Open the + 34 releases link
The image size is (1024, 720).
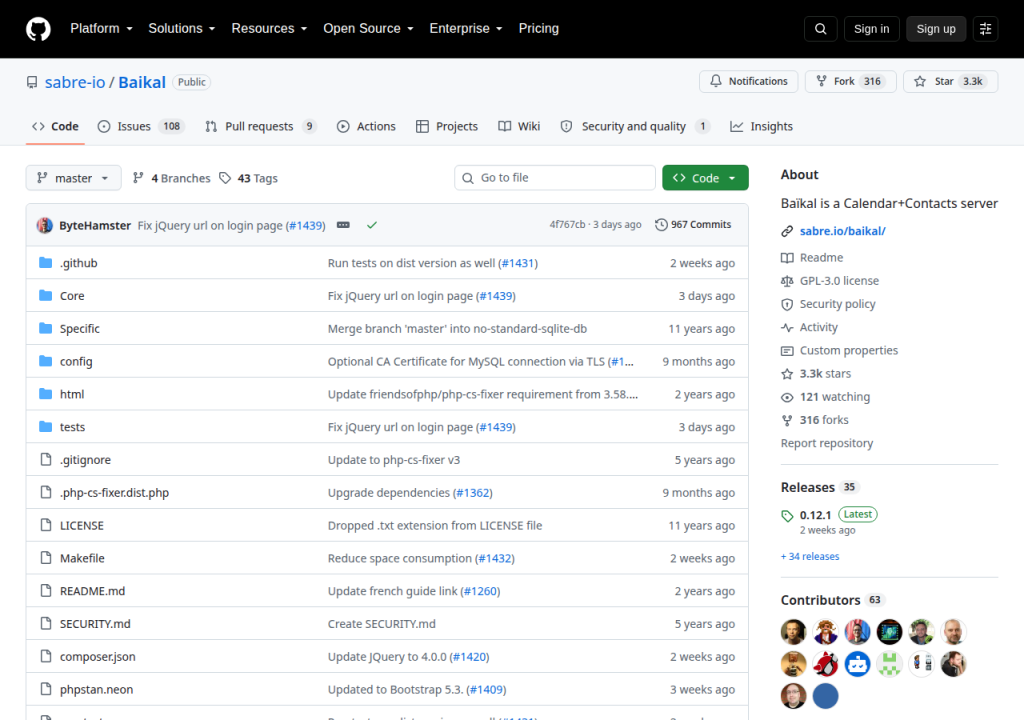tap(810, 557)
